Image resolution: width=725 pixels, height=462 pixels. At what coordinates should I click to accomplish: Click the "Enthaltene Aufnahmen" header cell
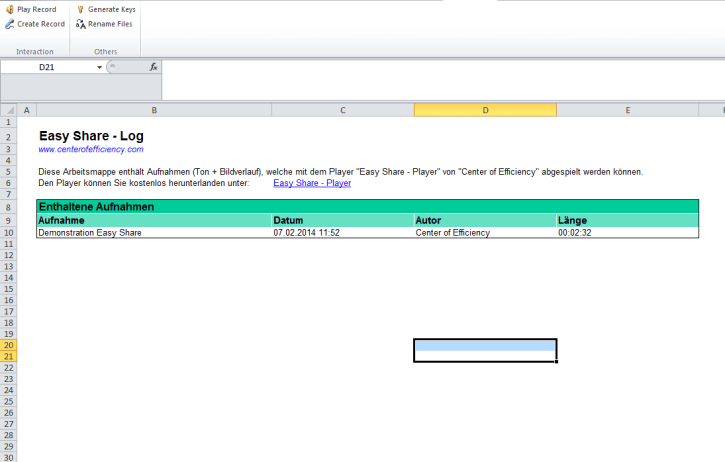click(x=368, y=207)
